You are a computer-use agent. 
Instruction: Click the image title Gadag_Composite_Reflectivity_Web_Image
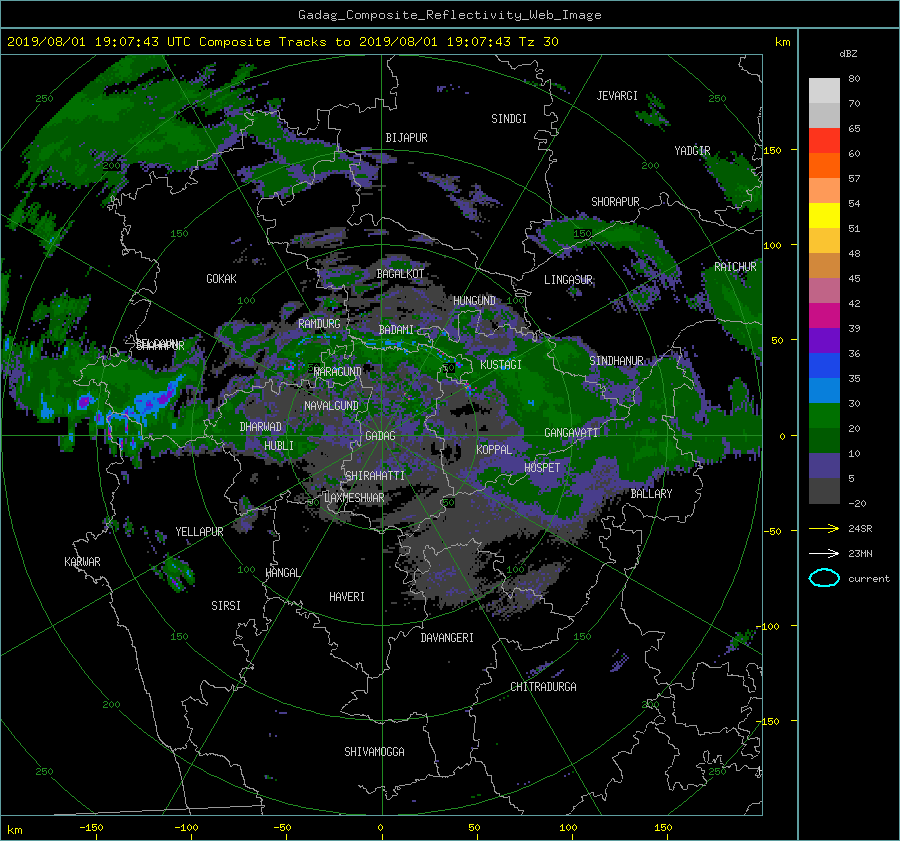(450, 15)
